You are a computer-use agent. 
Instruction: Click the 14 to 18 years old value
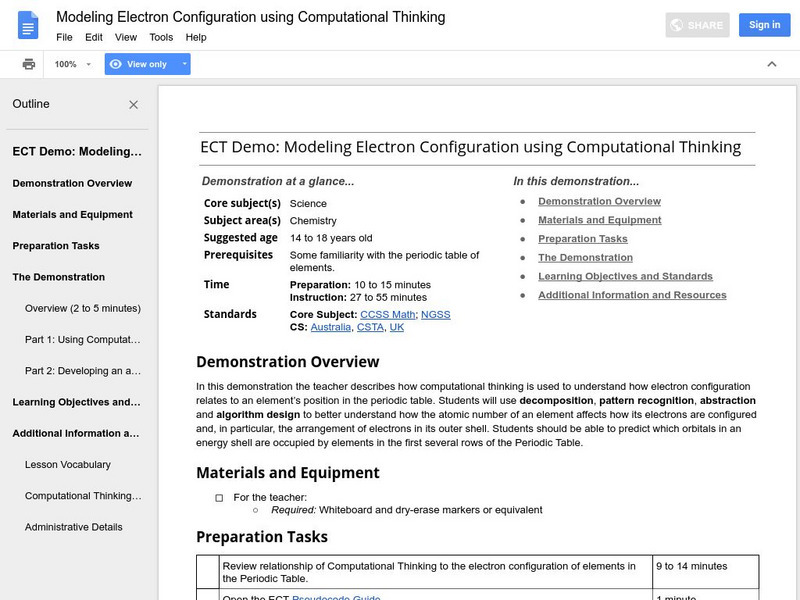click(331, 238)
